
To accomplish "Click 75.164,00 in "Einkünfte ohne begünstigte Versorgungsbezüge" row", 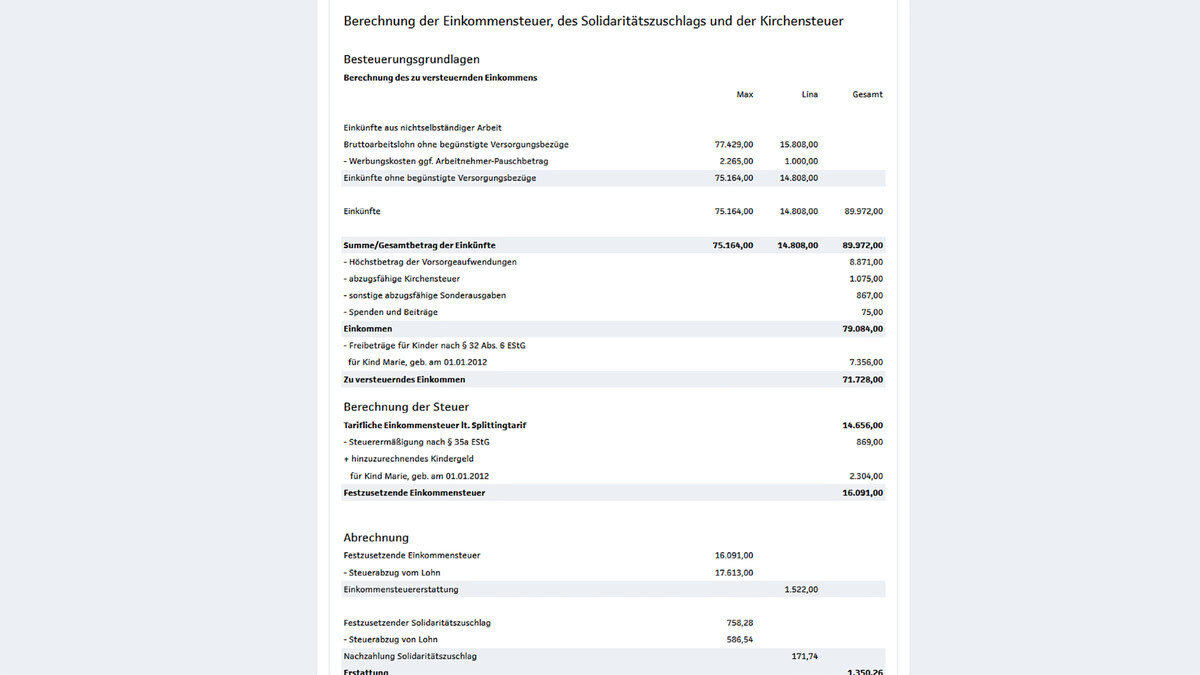I will tap(735, 178).
